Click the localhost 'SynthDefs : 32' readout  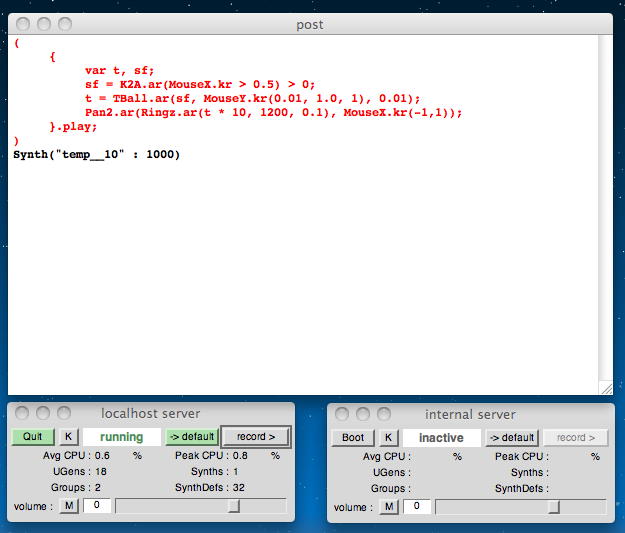click(x=210, y=488)
